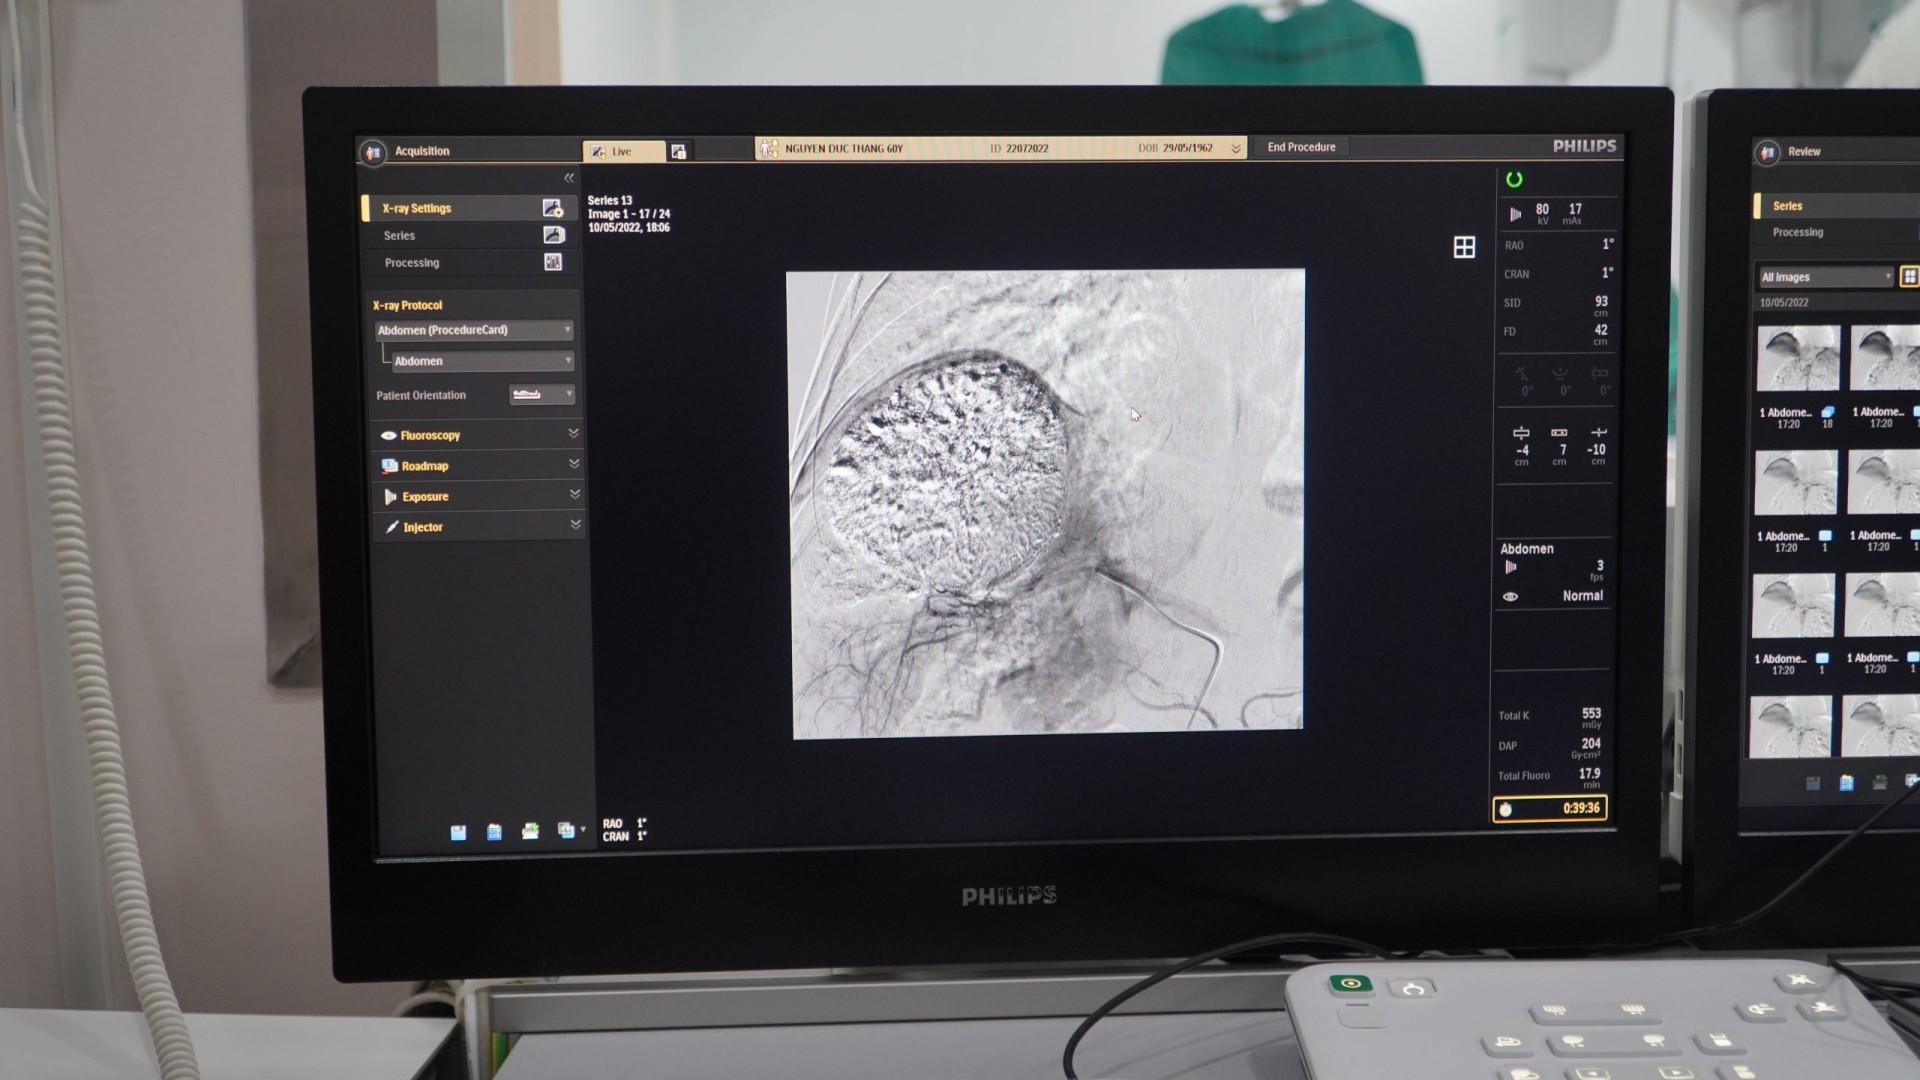The width and height of the screenshot is (1920, 1080).
Task: Click the frame rate icon beside 3 fps
Action: 1511,567
